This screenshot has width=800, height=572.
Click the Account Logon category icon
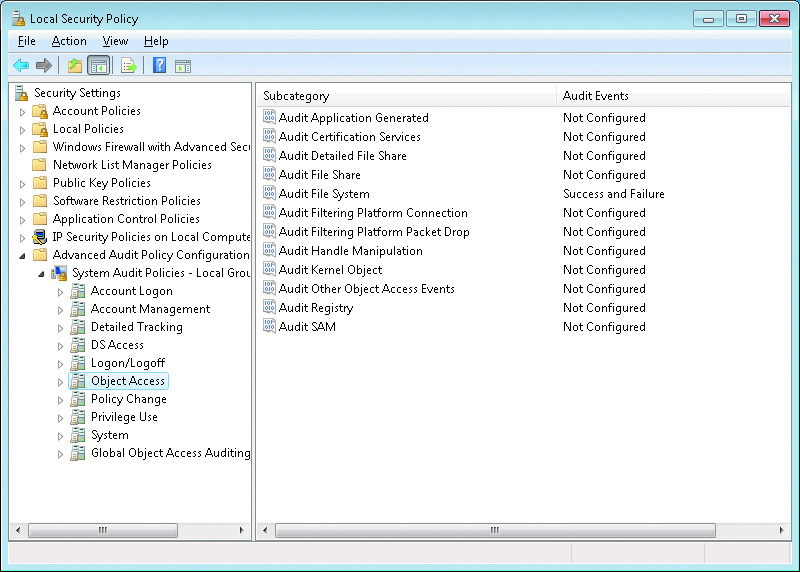(78, 291)
